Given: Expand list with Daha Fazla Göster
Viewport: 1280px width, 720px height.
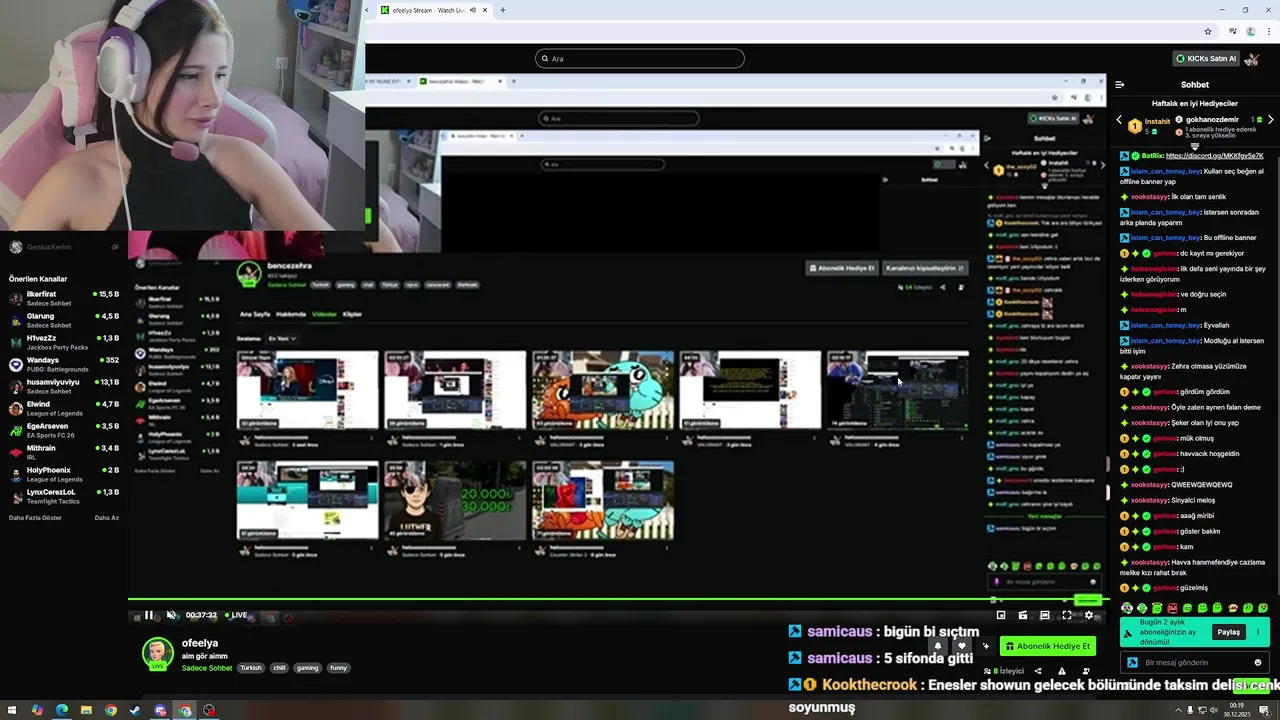Looking at the screenshot, I should pyautogui.click(x=35, y=518).
